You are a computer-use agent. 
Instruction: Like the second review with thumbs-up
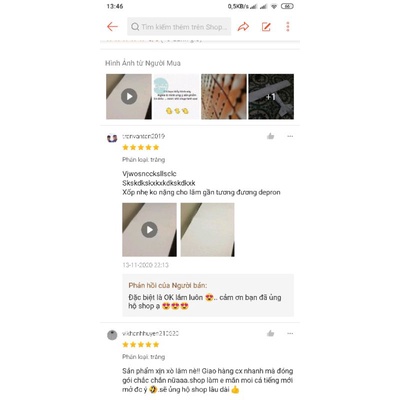270,333
